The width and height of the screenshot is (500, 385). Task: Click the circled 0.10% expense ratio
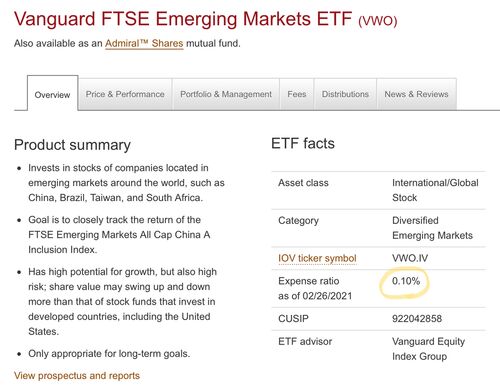coord(406,281)
